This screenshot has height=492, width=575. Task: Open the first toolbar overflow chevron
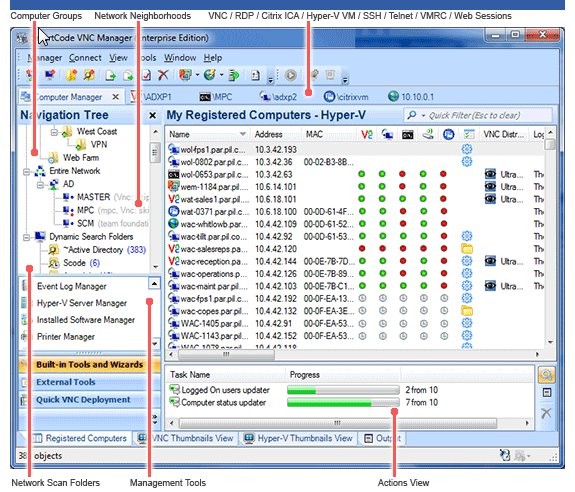click(x=271, y=80)
